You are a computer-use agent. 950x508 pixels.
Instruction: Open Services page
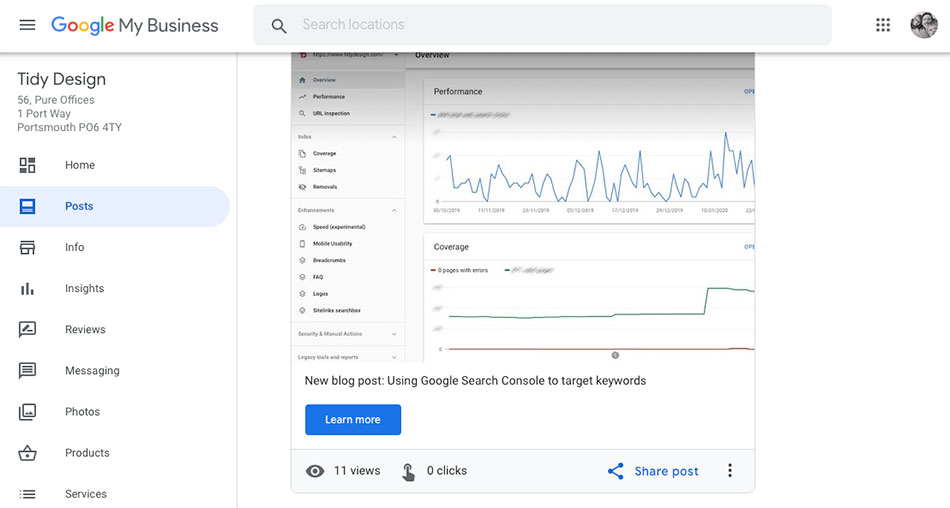(x=85, y=494)
